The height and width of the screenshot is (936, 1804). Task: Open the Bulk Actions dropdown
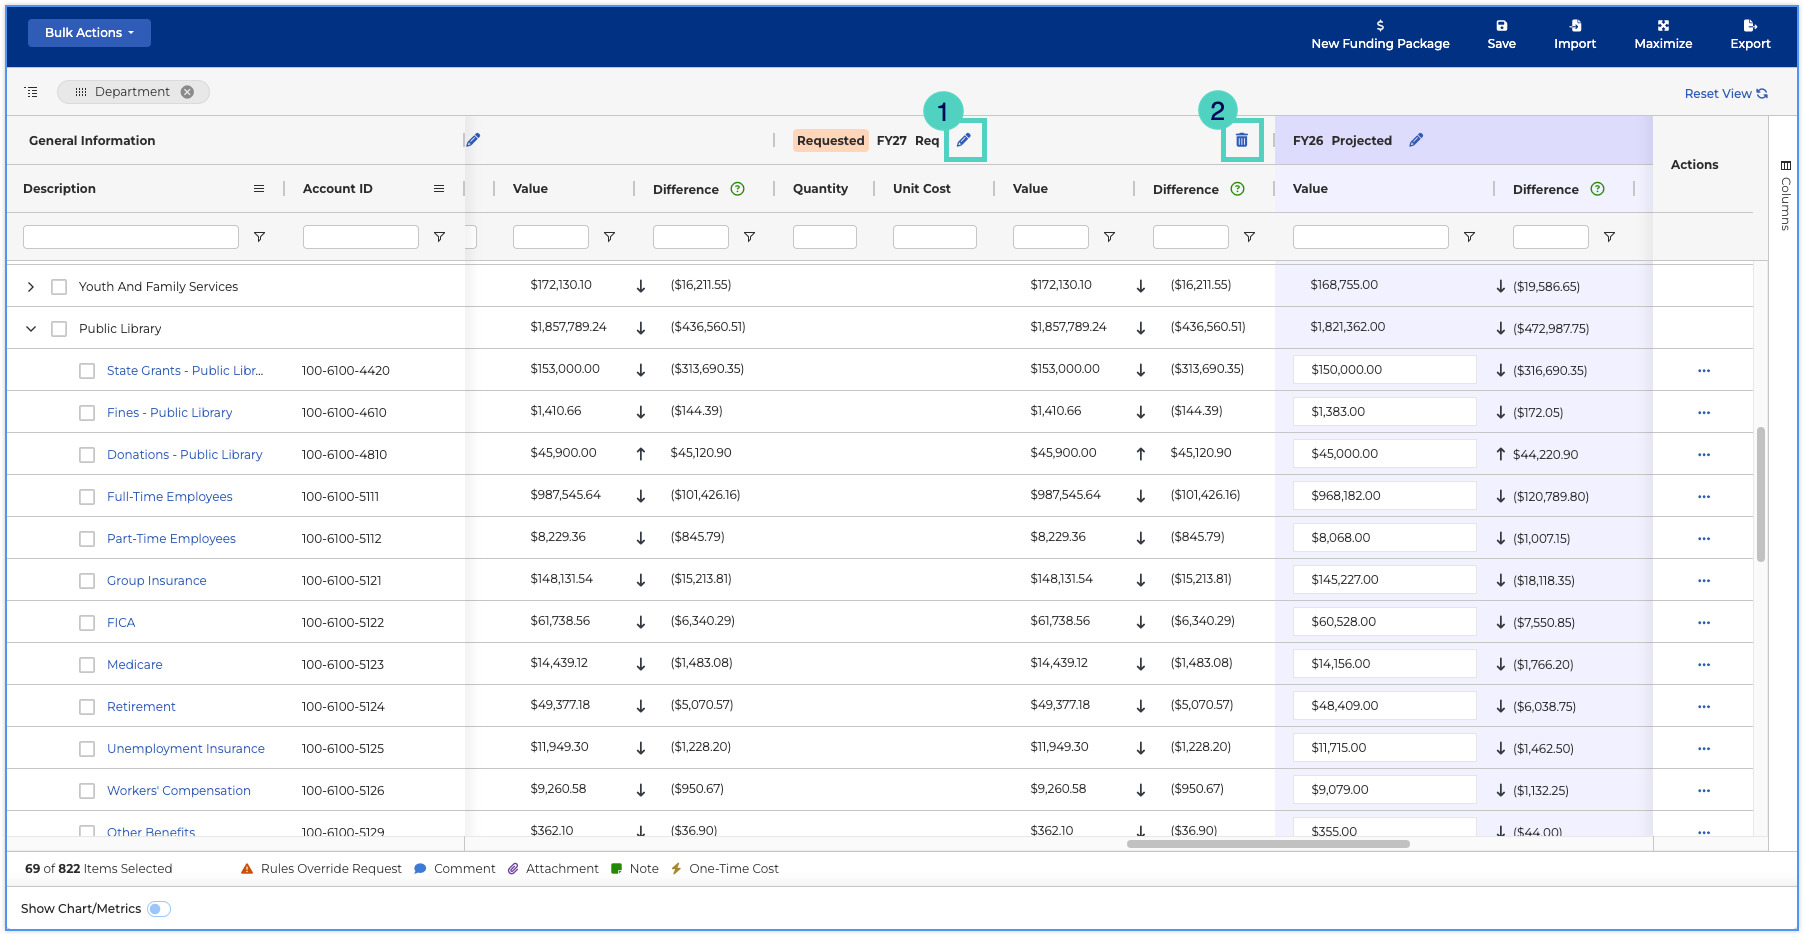(x=89, y=33)
